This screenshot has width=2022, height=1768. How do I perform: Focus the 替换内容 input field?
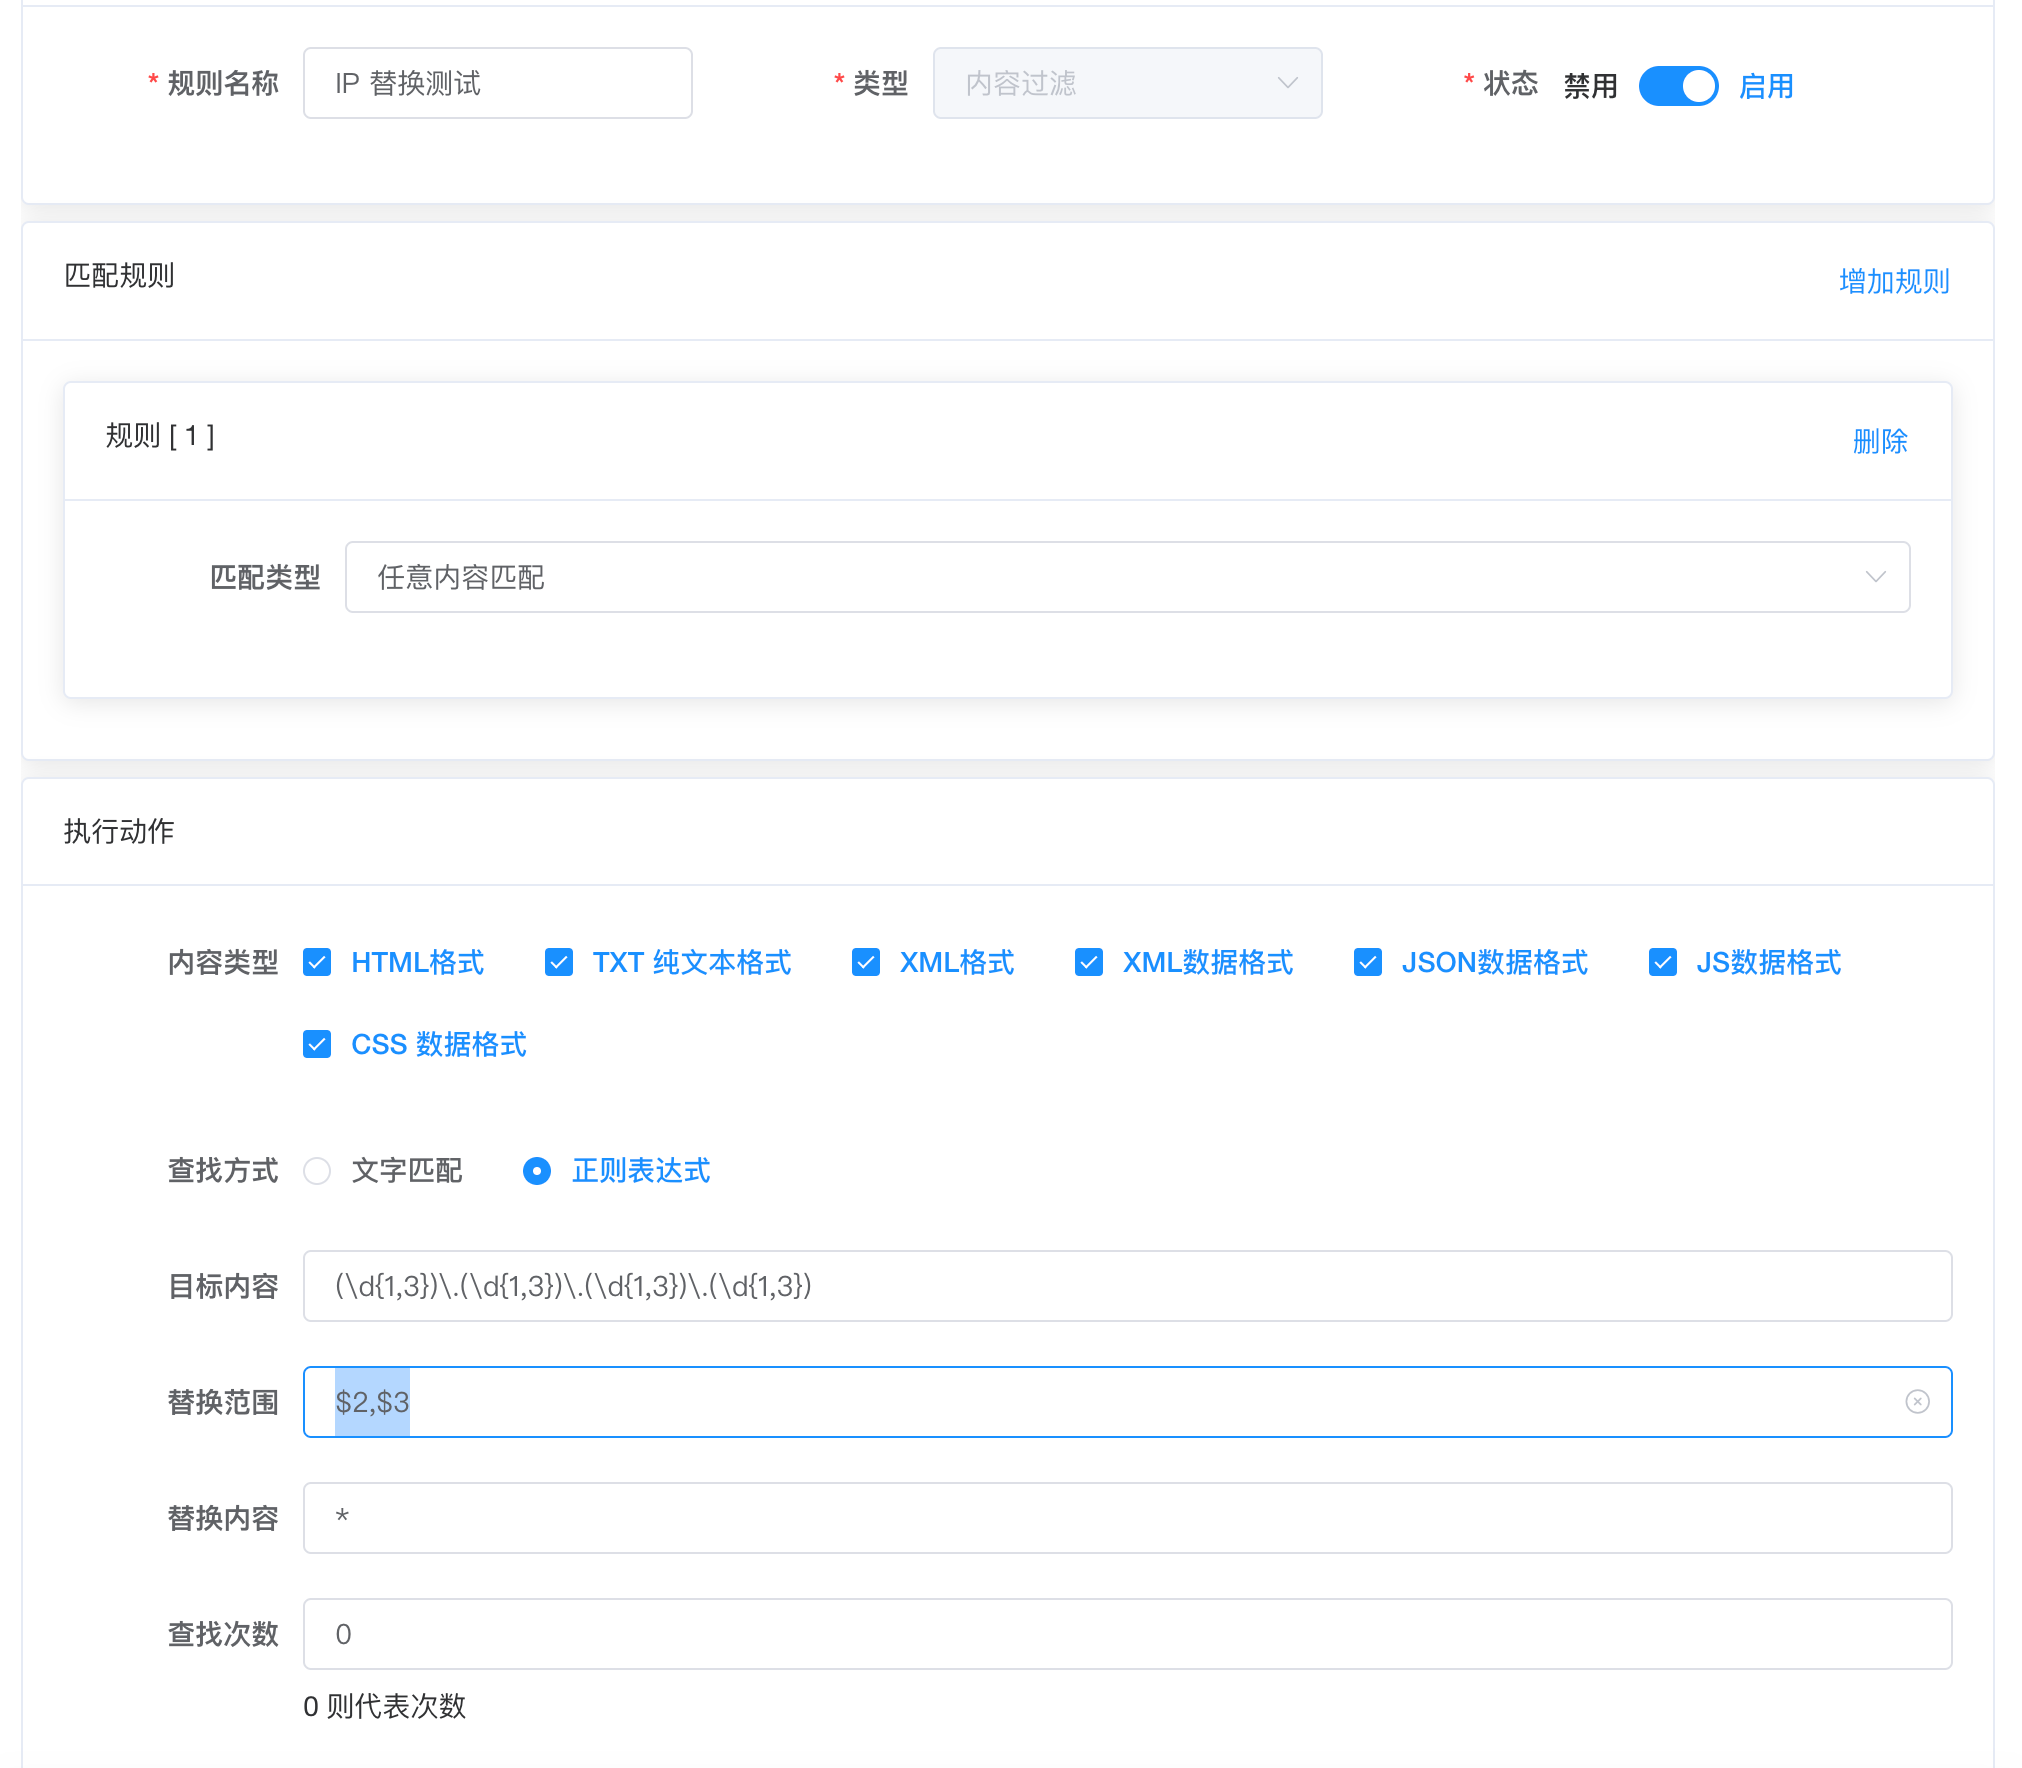point(1127,1518)
